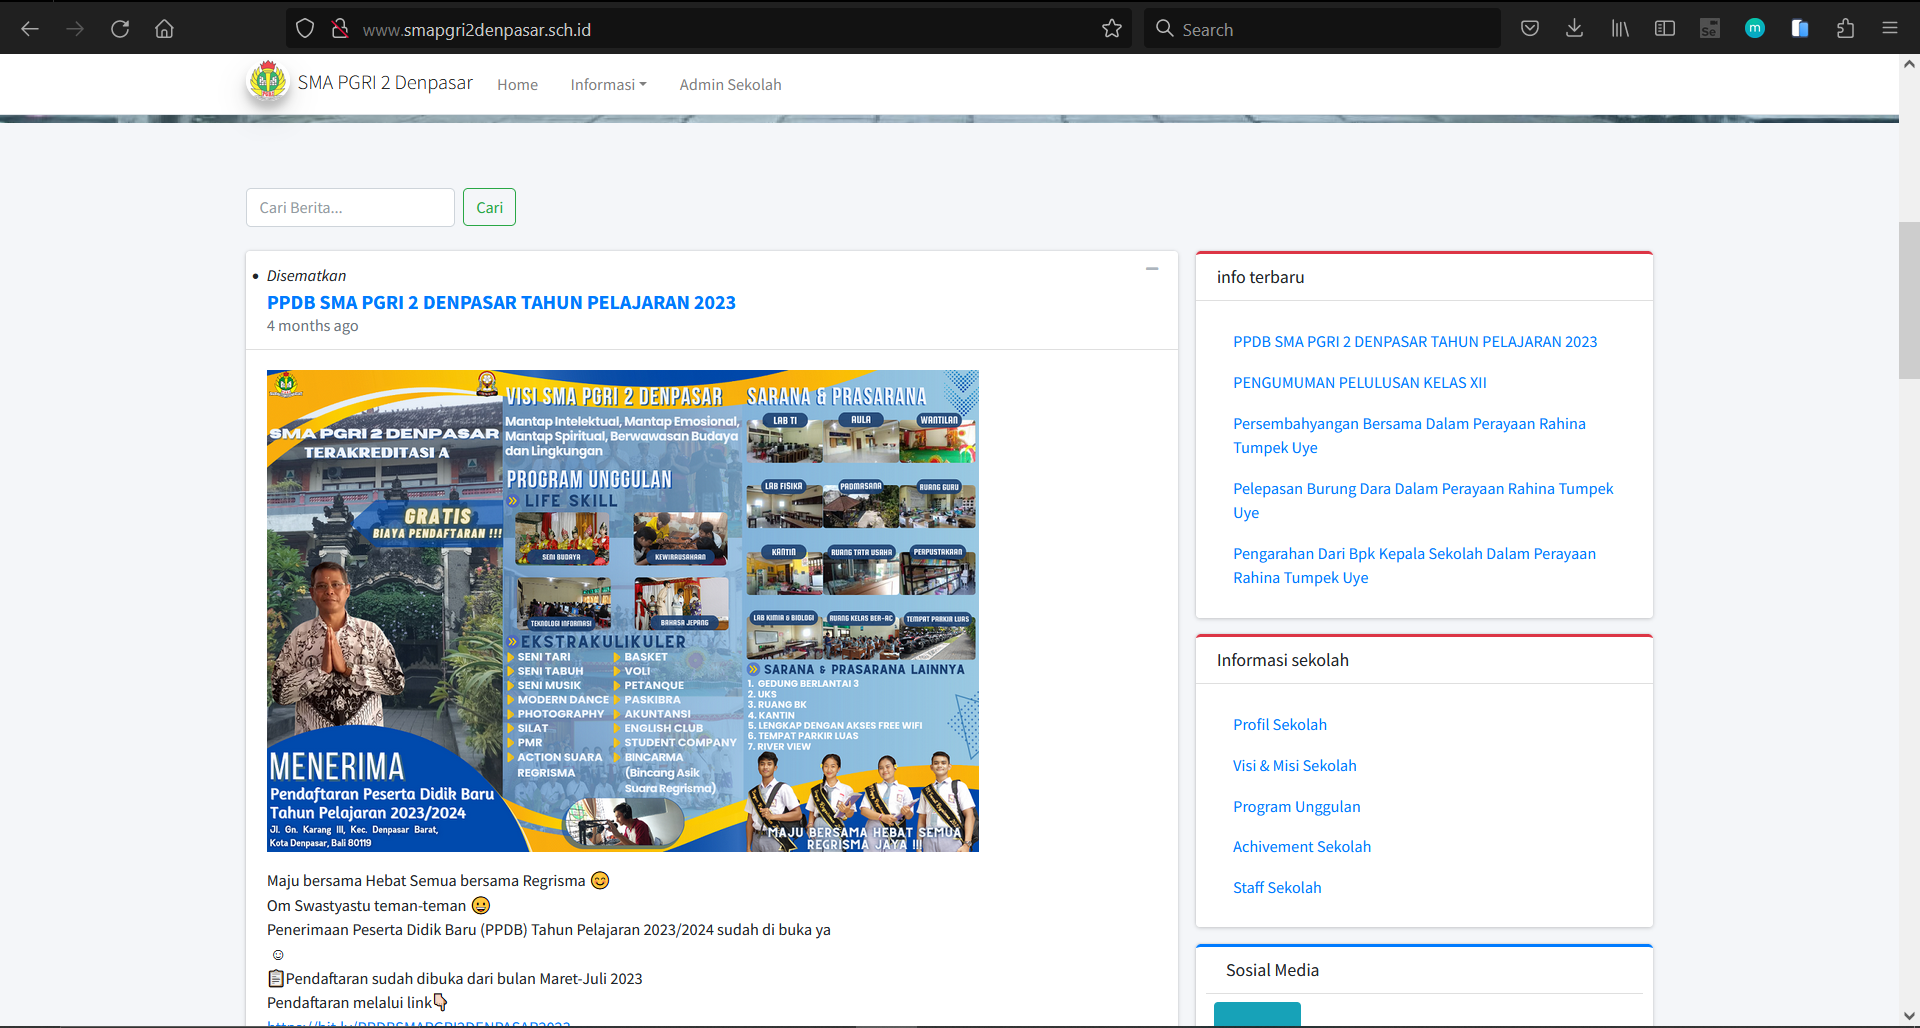
Task: Switch to the Home navigation item
Action: tap(517, 84)
